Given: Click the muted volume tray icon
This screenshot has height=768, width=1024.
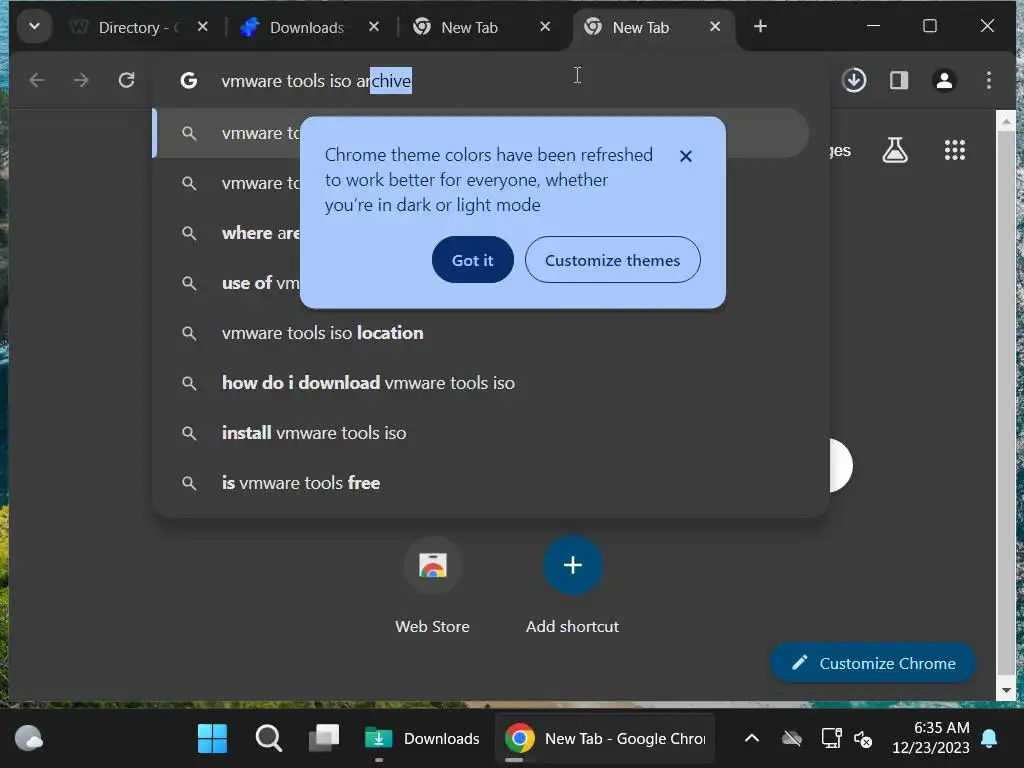Looking at the screenshot, I should [x=863, y=739].
